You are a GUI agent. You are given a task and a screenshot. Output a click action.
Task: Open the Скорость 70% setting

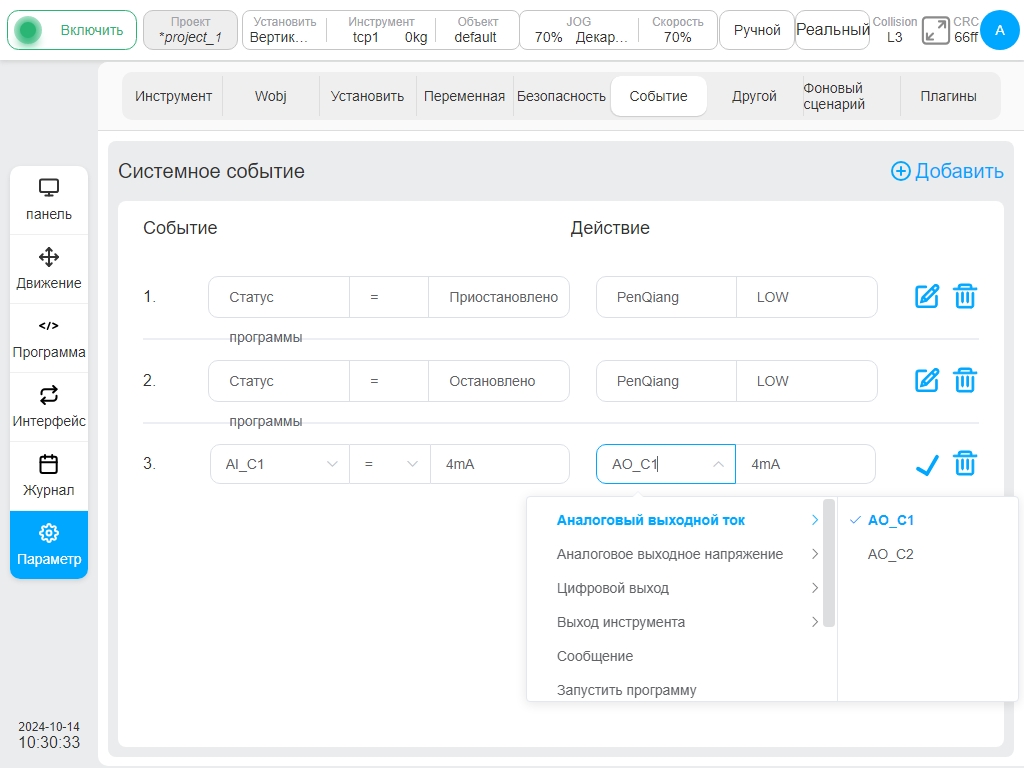click(x=677, y=30)
